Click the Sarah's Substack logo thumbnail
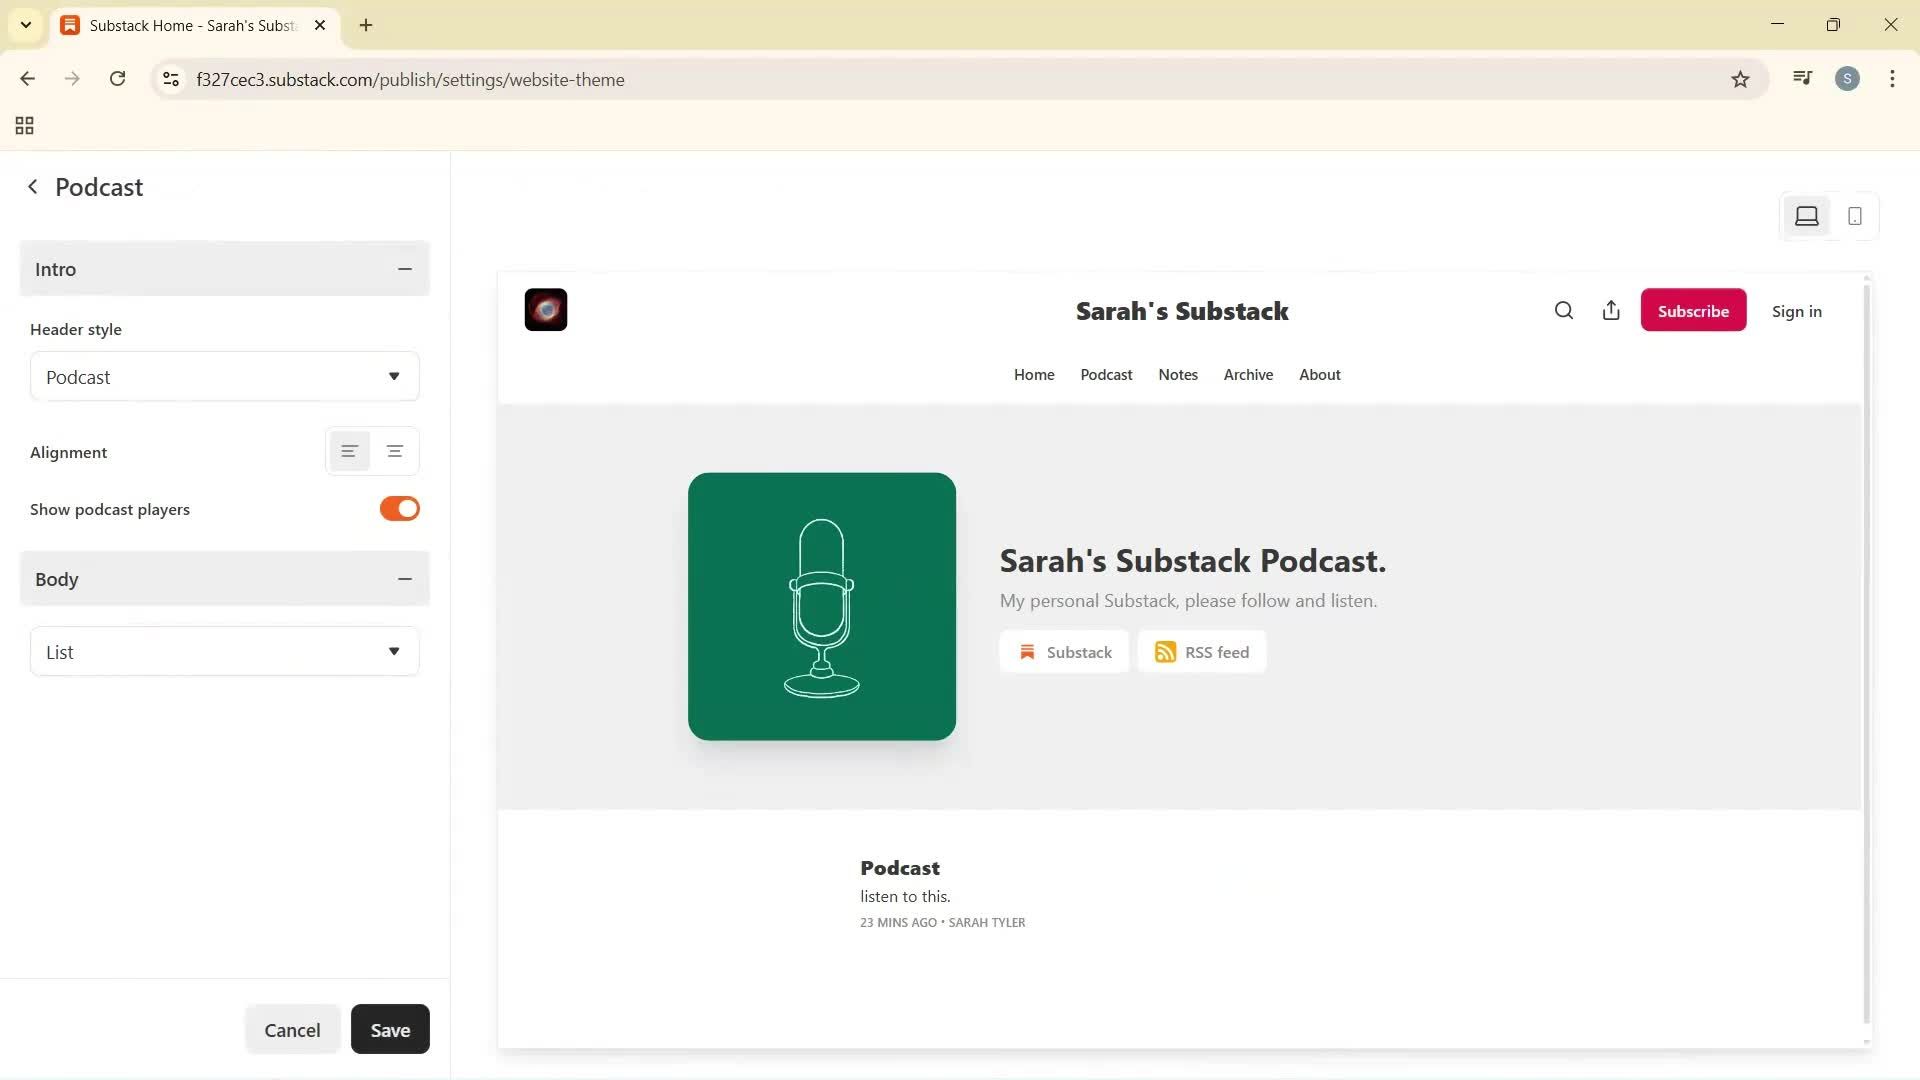This screenshot has height=1080, width=1920. coord(546,310)
